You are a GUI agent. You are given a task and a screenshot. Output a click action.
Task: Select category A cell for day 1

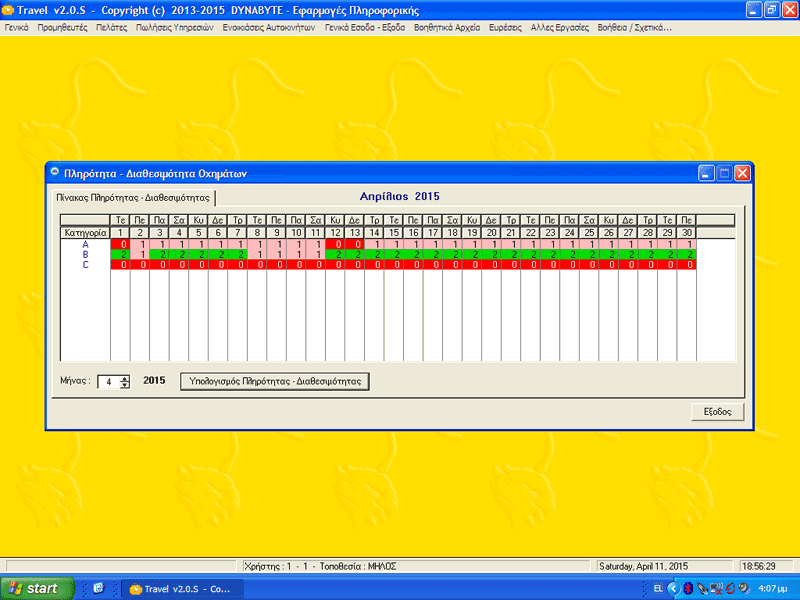120,244
